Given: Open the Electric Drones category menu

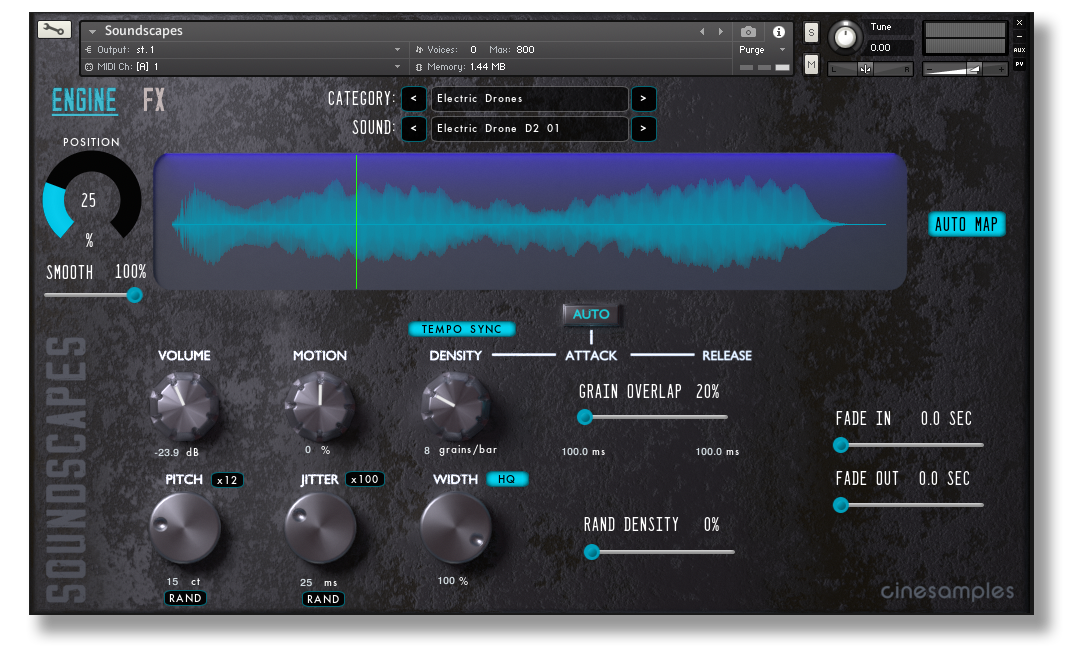Looking at the screenshot, I should click(x=529, y=98).
